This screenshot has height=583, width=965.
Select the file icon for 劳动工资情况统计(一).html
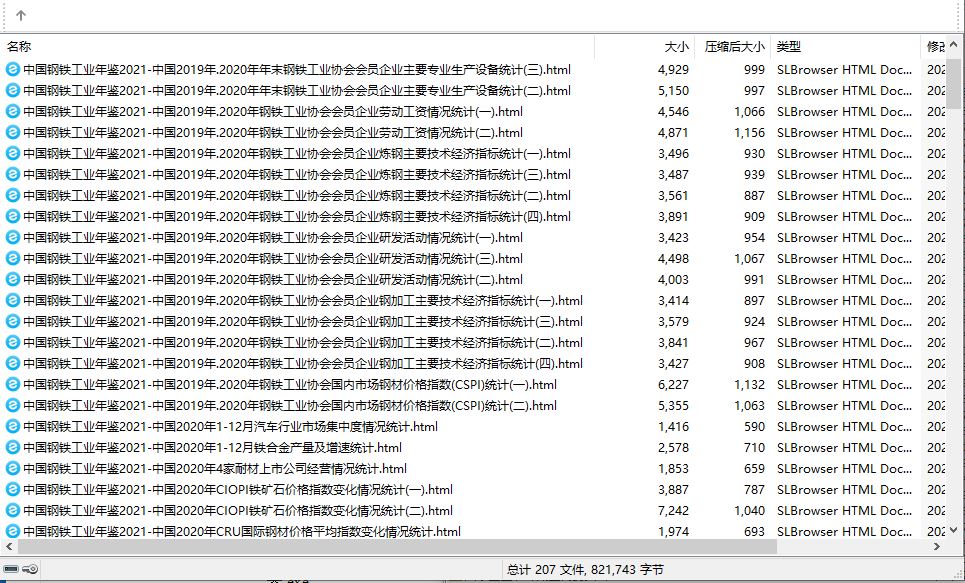[x=12, y=111]
